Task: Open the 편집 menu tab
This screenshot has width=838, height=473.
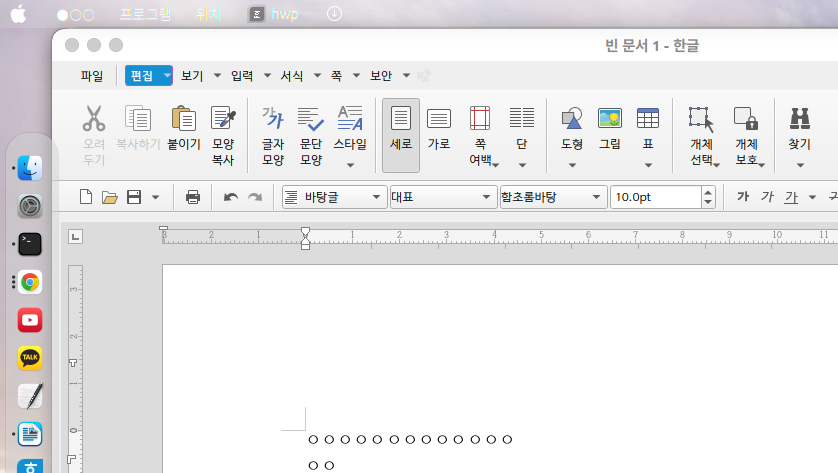Action: pos(142,76)
